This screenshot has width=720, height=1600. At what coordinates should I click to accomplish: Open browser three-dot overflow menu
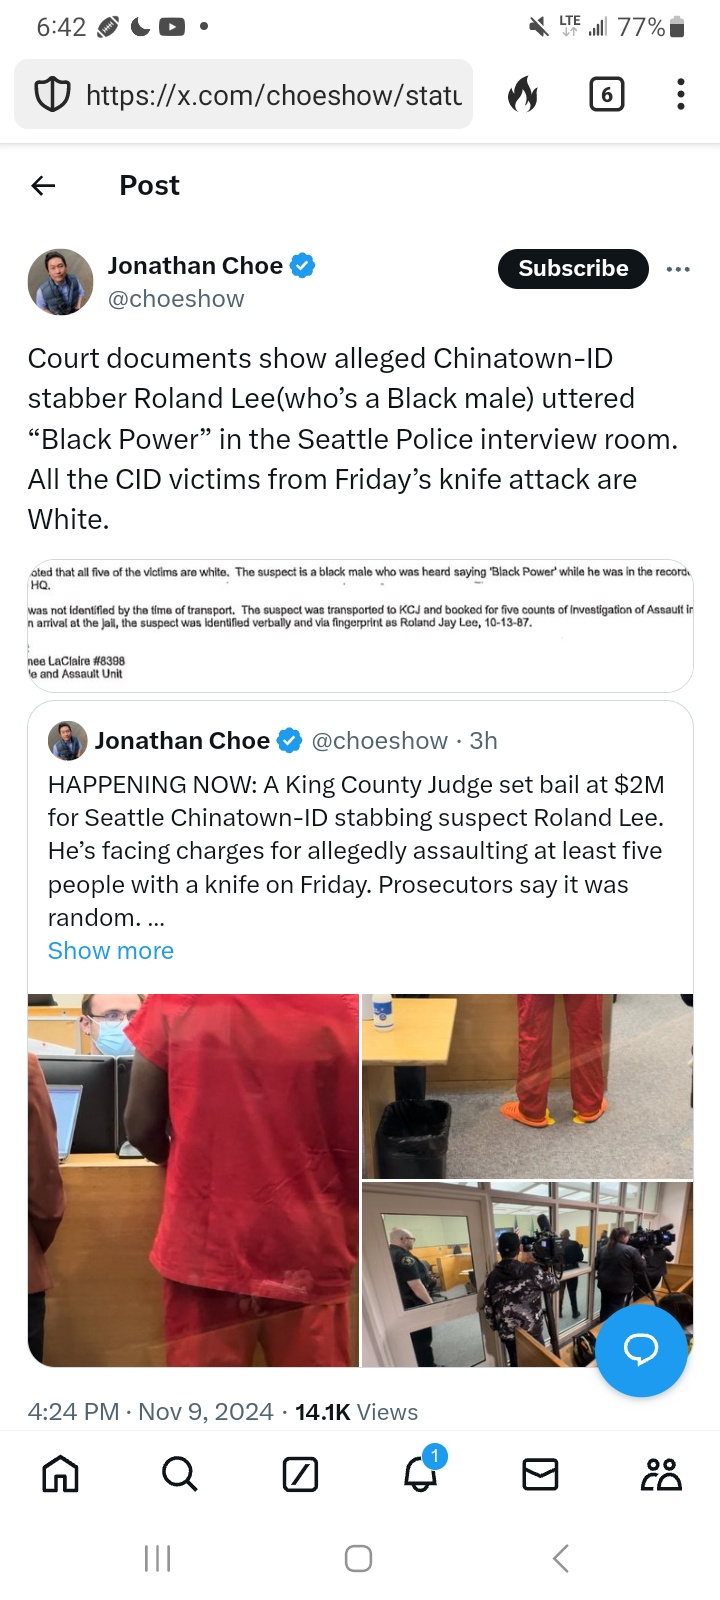pyautogui.click(x=680, y=94)
